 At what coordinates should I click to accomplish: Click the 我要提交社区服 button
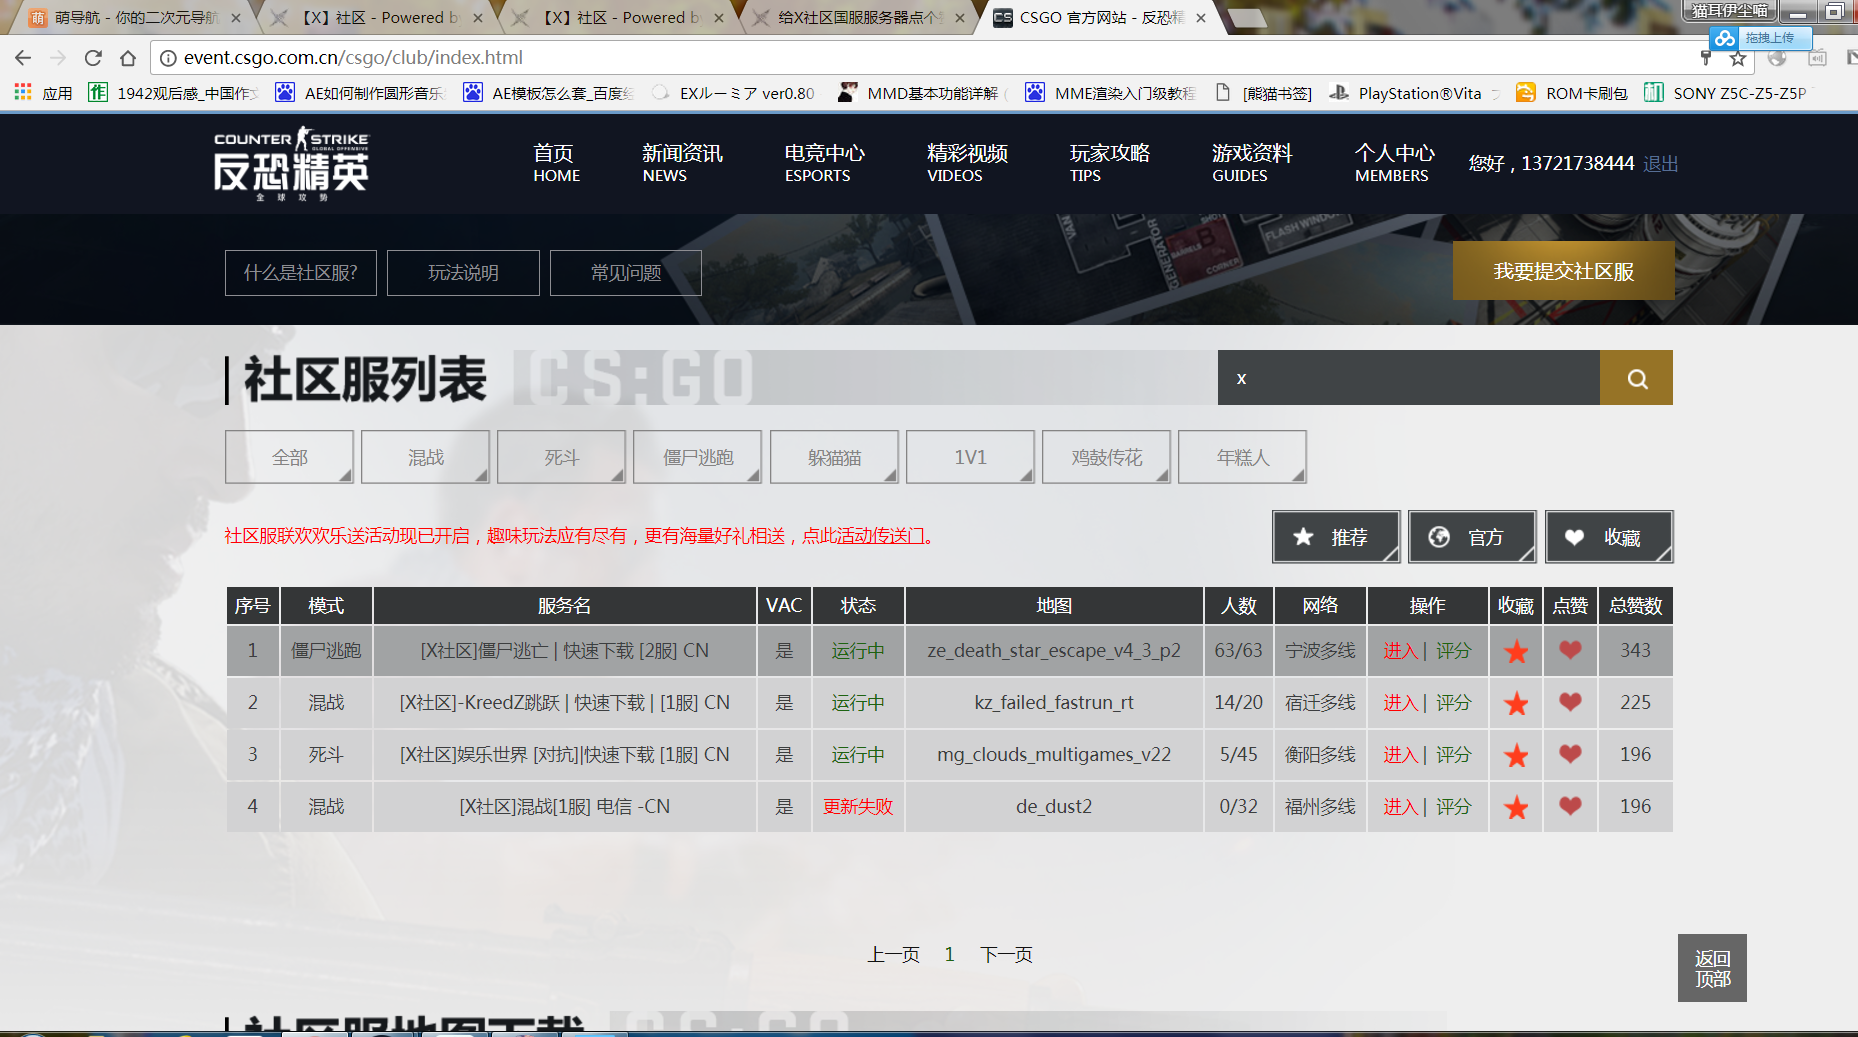[x=1563, y=270]
